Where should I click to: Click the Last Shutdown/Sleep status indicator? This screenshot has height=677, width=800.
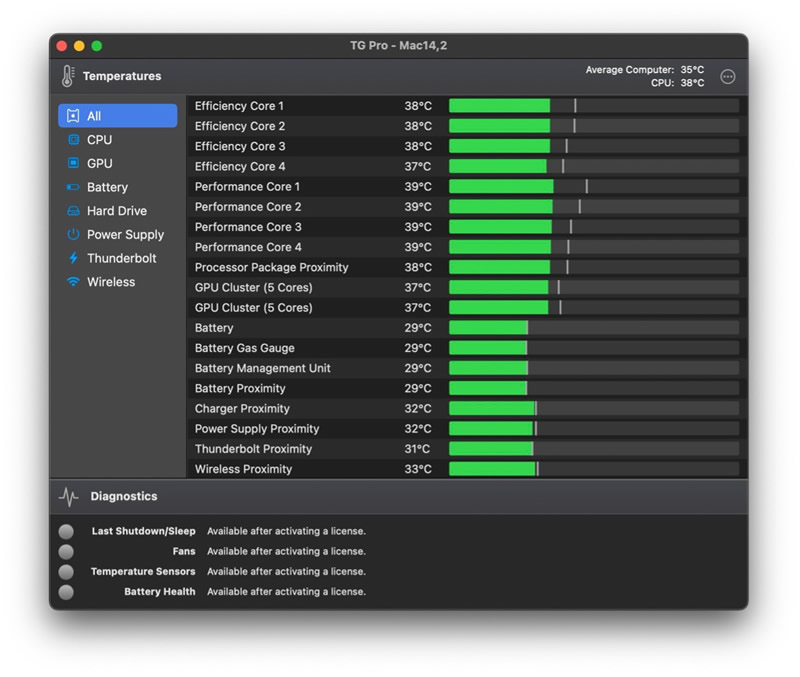click(66, 532)
